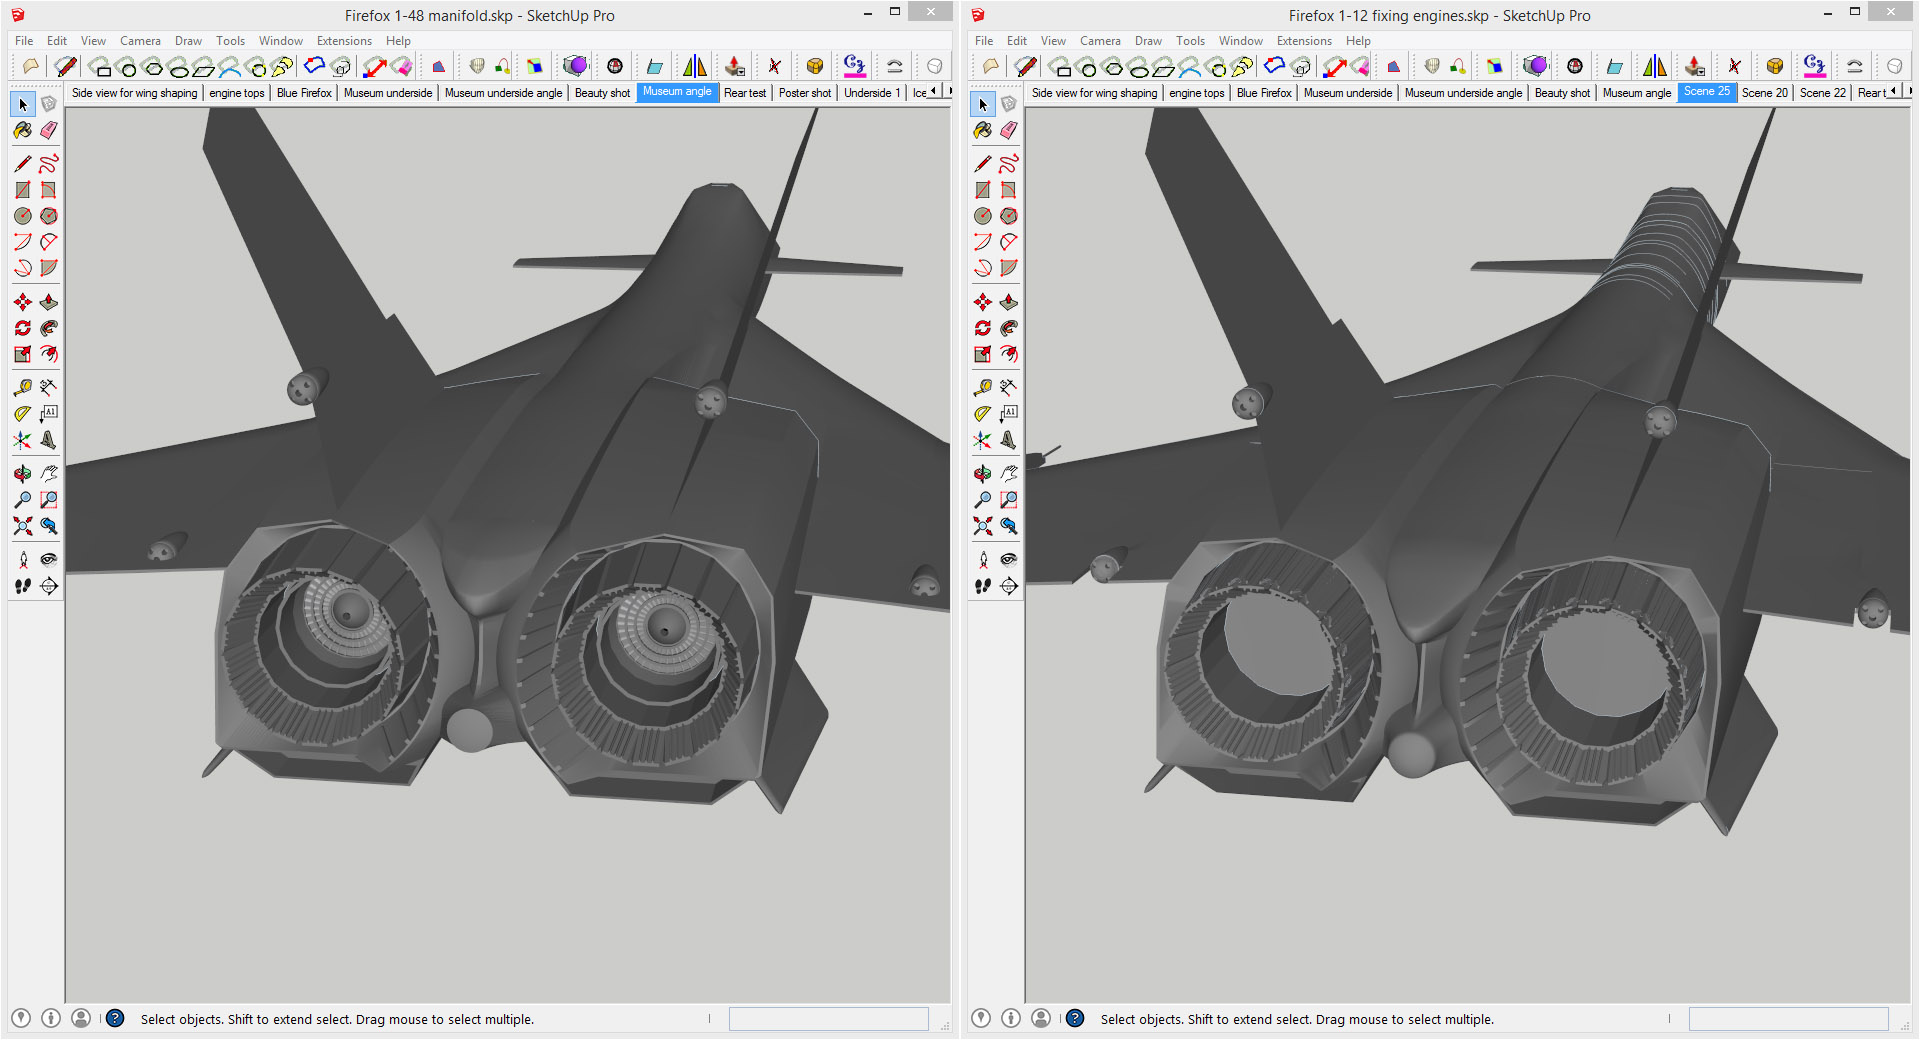Select the Walk footprints tool in left window
The image size is (1920, 1040).
(x=23, y=586)
